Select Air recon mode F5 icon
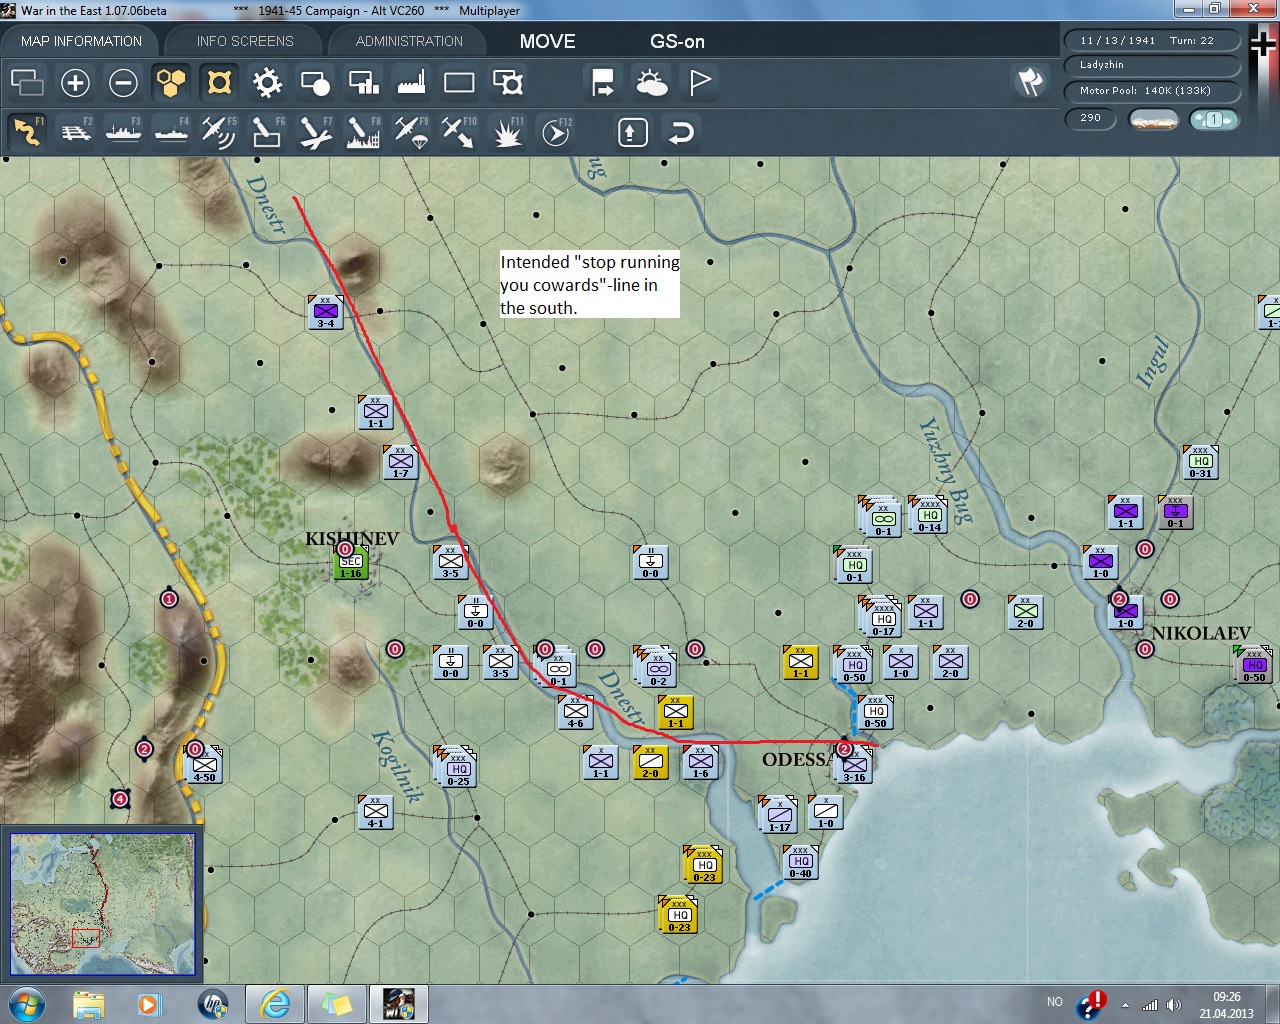 219,132
